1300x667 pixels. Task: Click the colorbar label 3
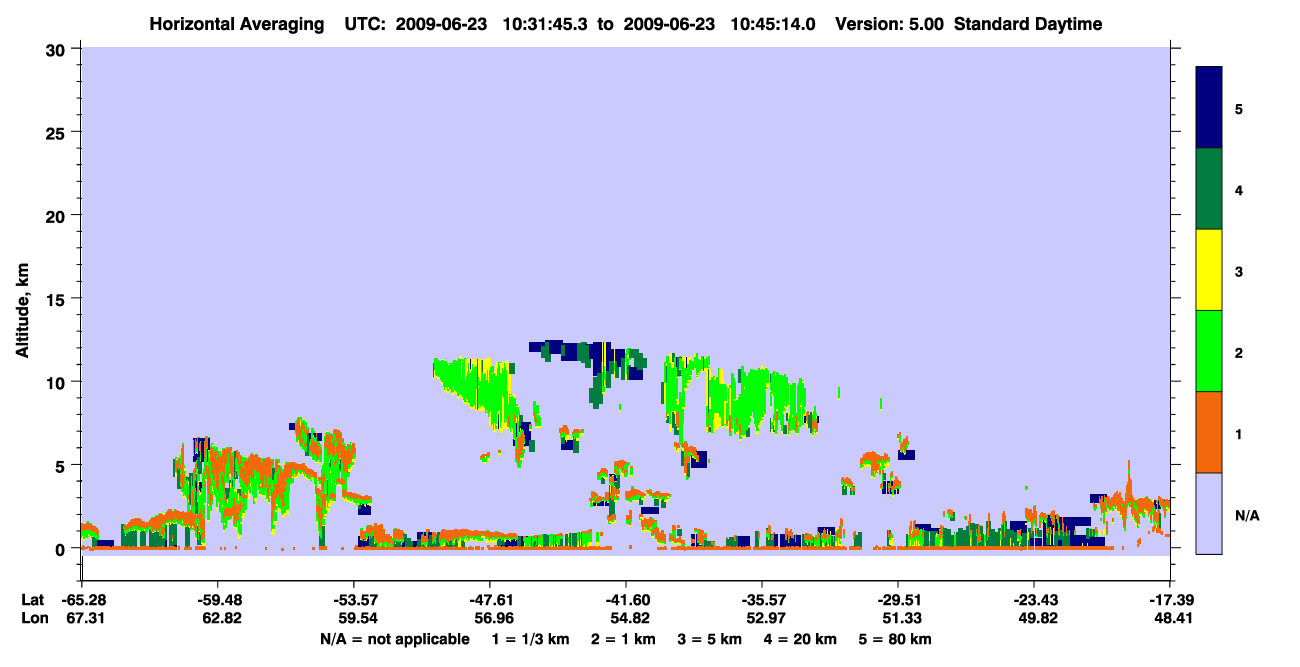coord(1239,271)
